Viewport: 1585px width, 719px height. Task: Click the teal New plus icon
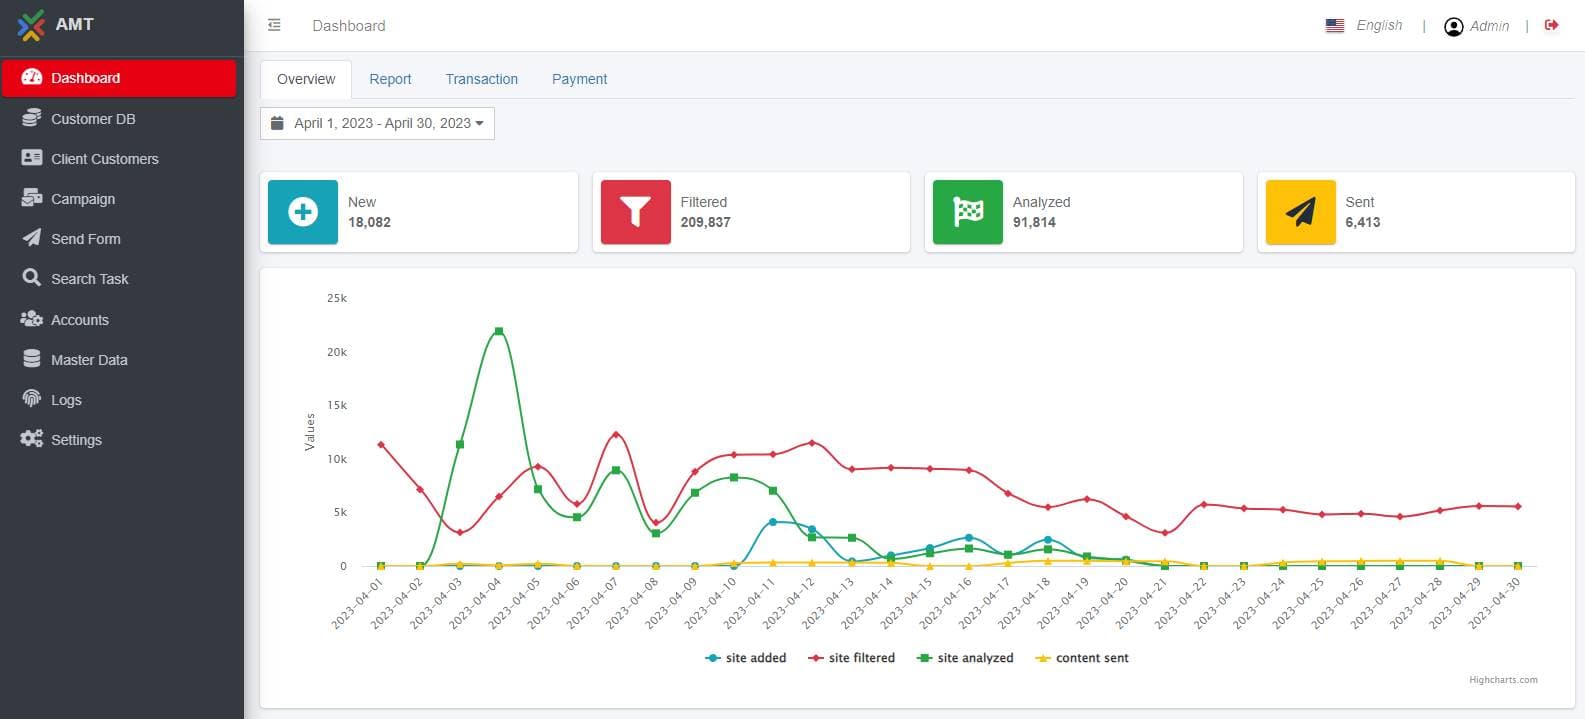tap(303, 212)
